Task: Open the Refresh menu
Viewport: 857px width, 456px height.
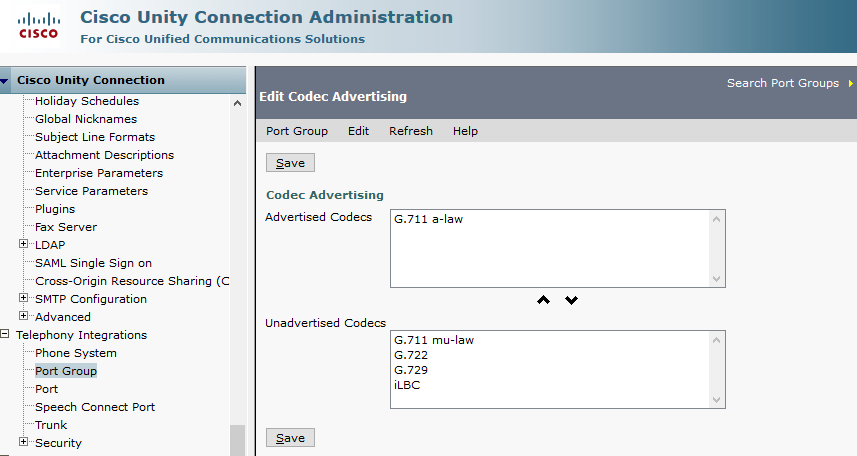Action: point(411,131)
